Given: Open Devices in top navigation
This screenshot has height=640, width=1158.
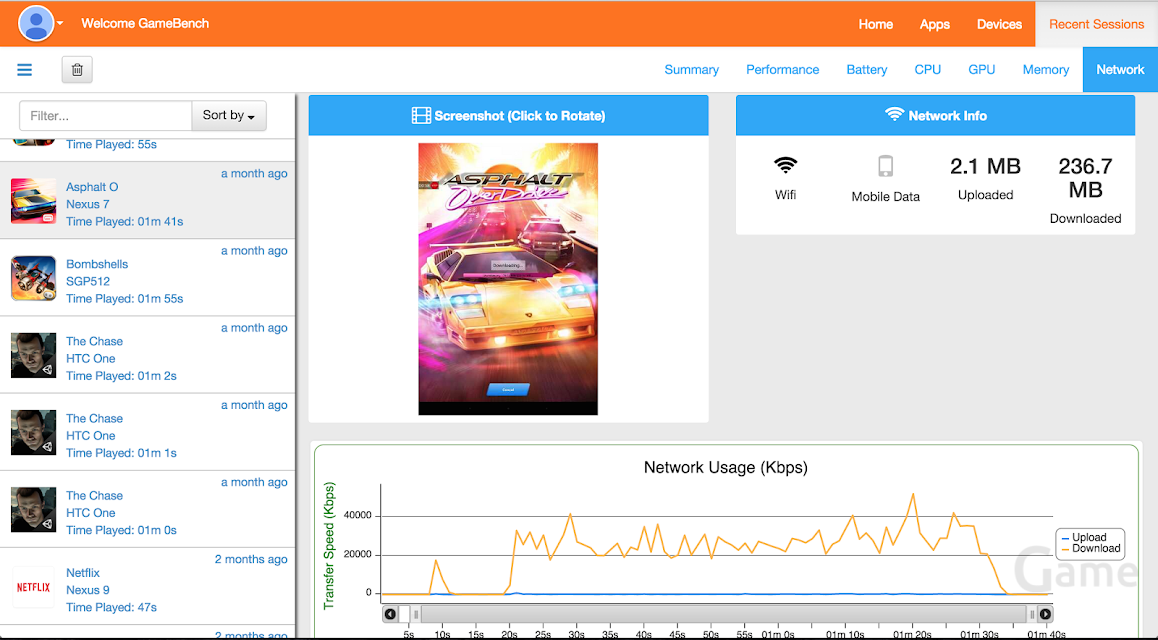Looking at the screenshot, I should pos(998,24).
